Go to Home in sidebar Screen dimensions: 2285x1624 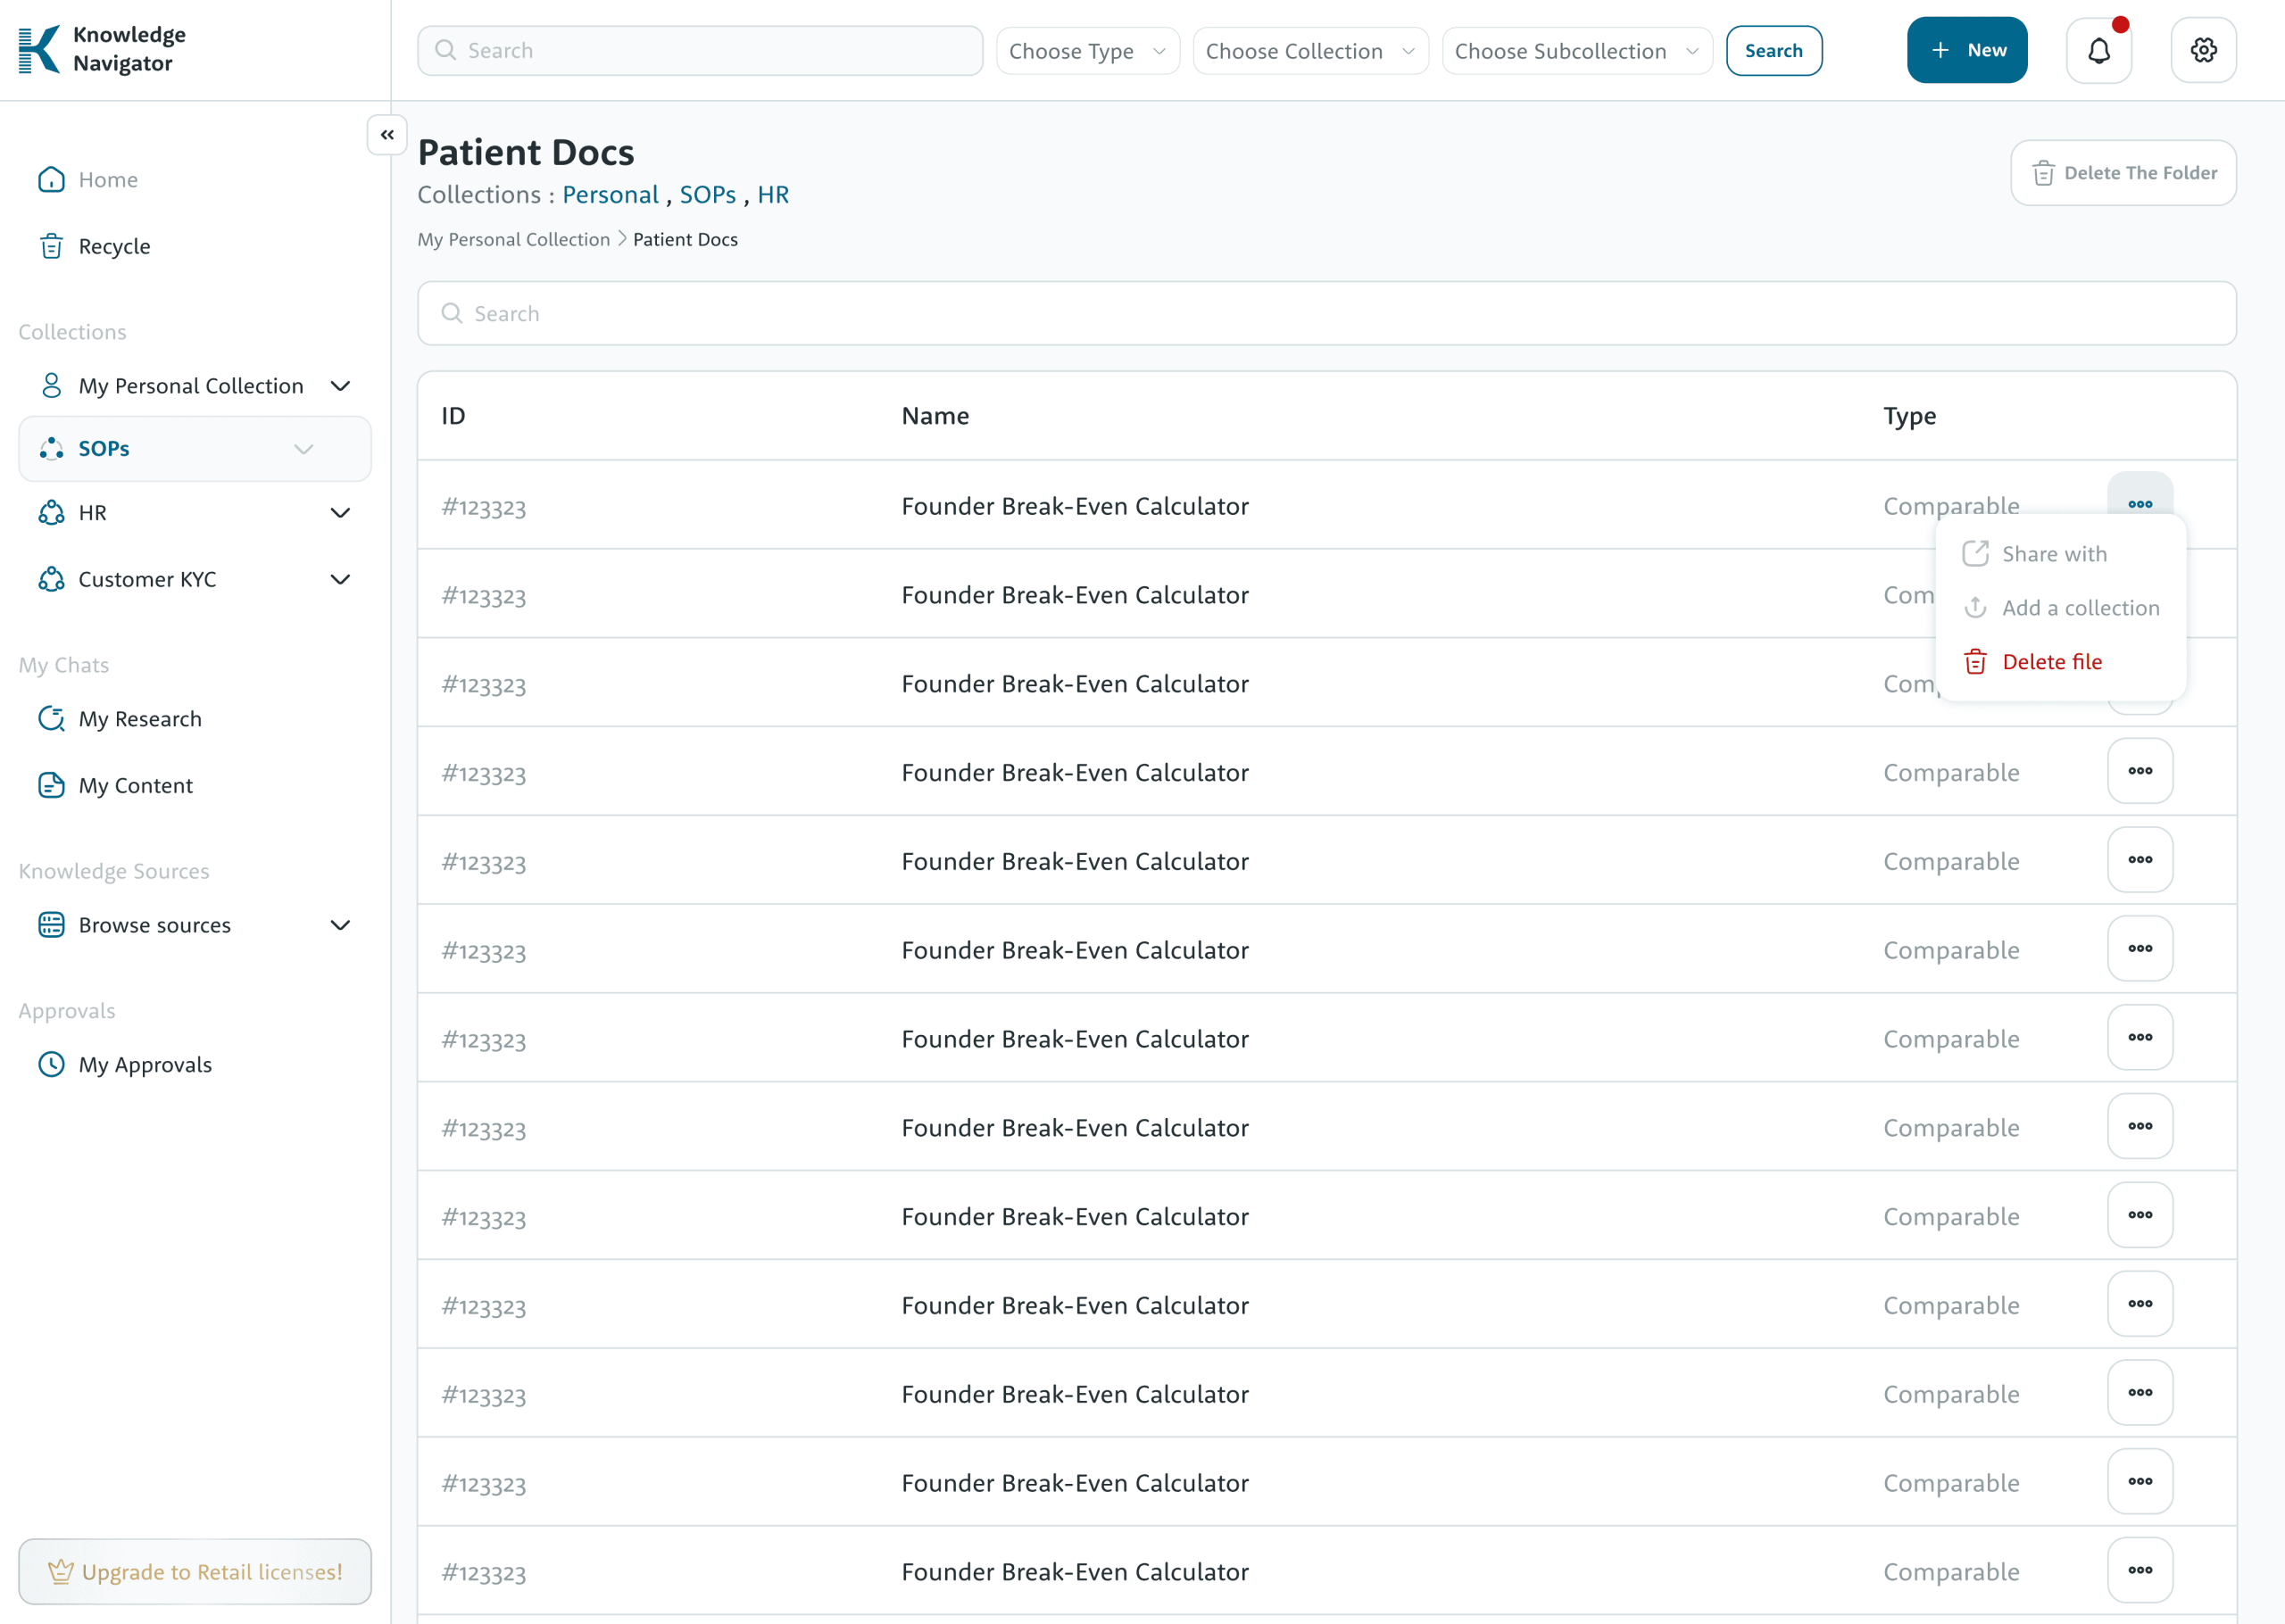coord(108,180)
